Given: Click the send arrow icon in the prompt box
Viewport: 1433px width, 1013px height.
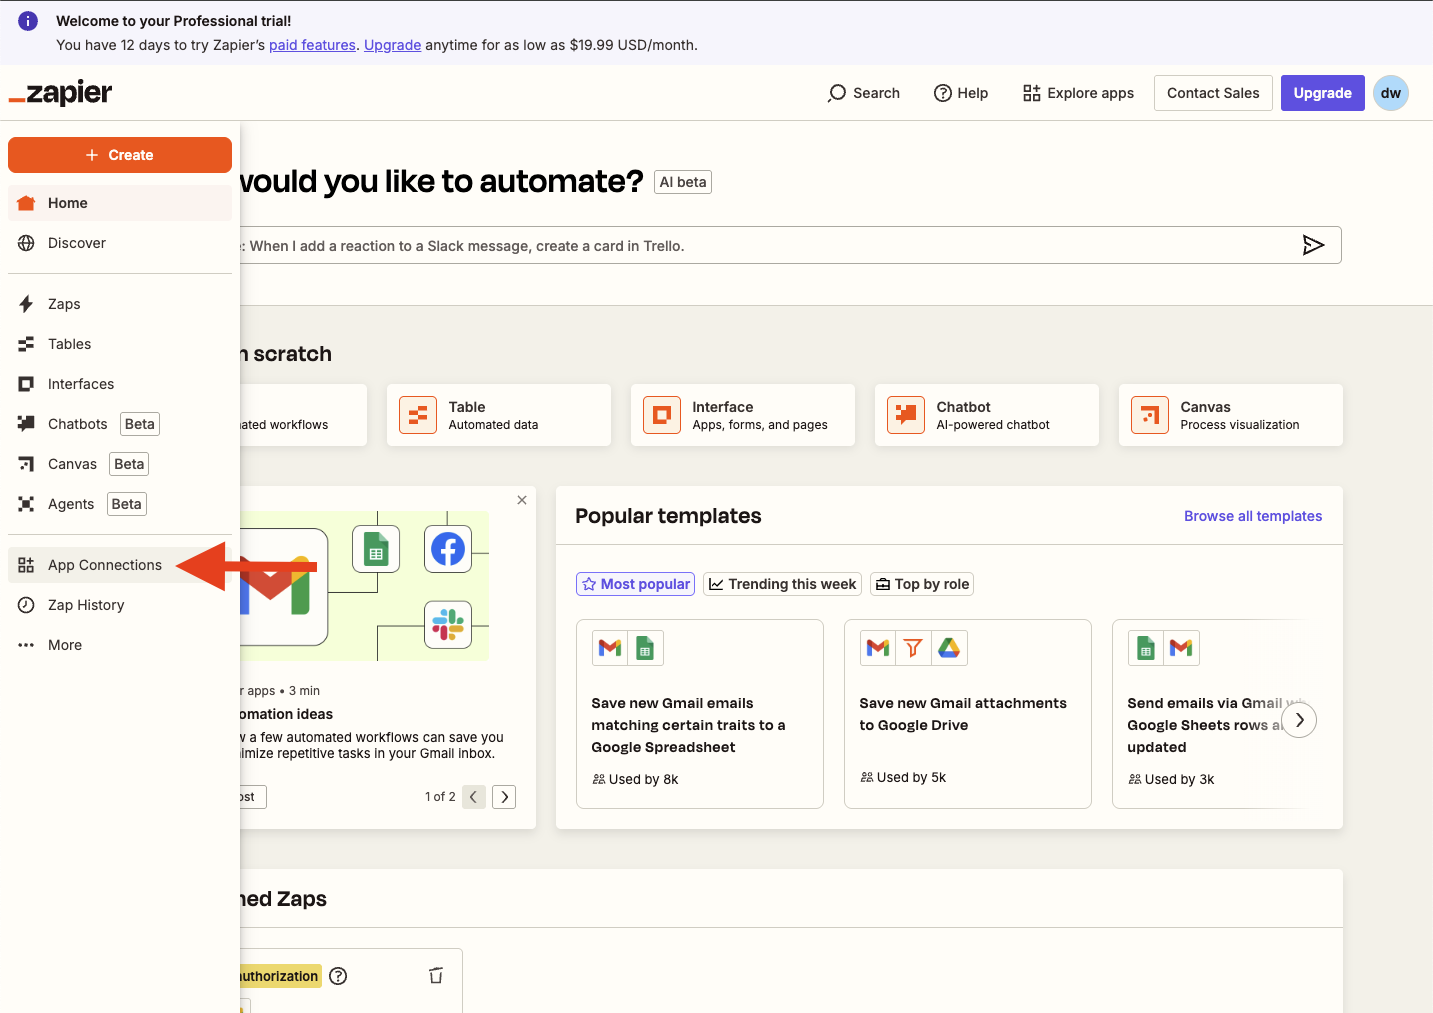Looking at the screenshot, I should pos(1313,245).
